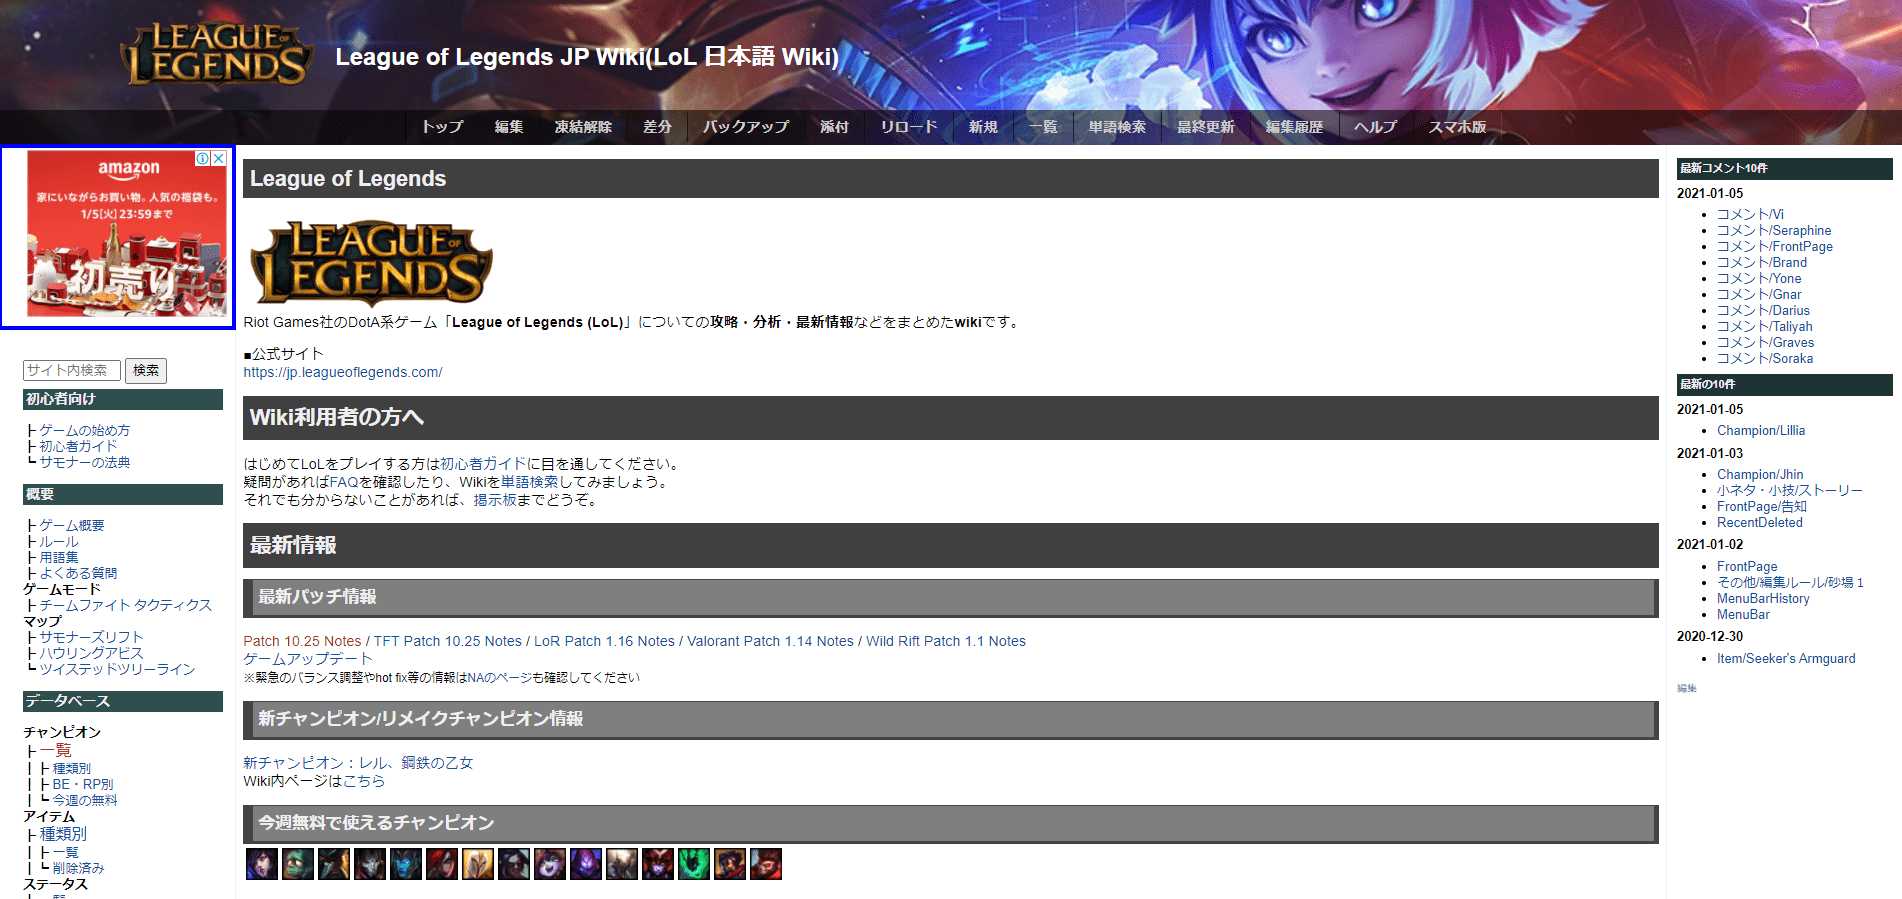The width and height of the screenshot is (1902, 899).
Task: Select バックアップ in the top navigation
Action: [x=746, y=127]
